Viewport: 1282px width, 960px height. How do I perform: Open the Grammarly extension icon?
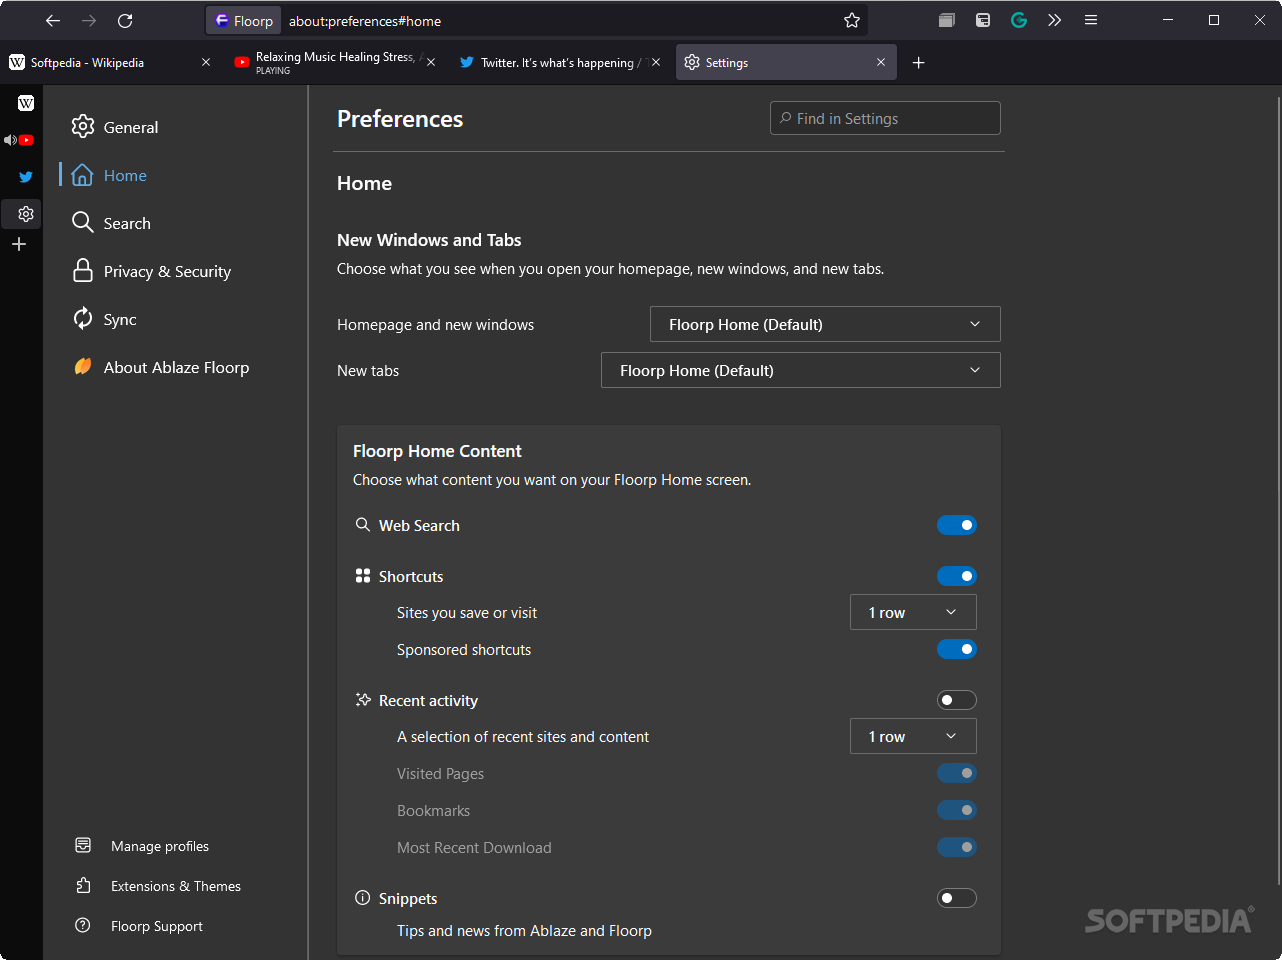click(x=1019, y=20)
